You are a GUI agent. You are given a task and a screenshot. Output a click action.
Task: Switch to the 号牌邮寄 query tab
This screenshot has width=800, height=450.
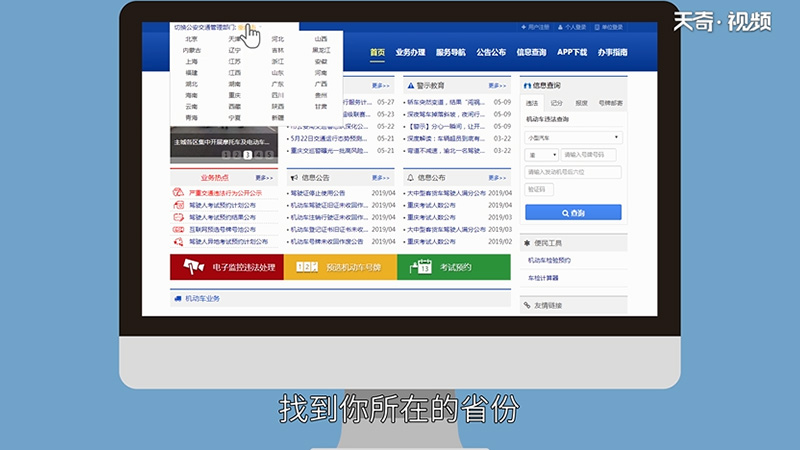610,103
